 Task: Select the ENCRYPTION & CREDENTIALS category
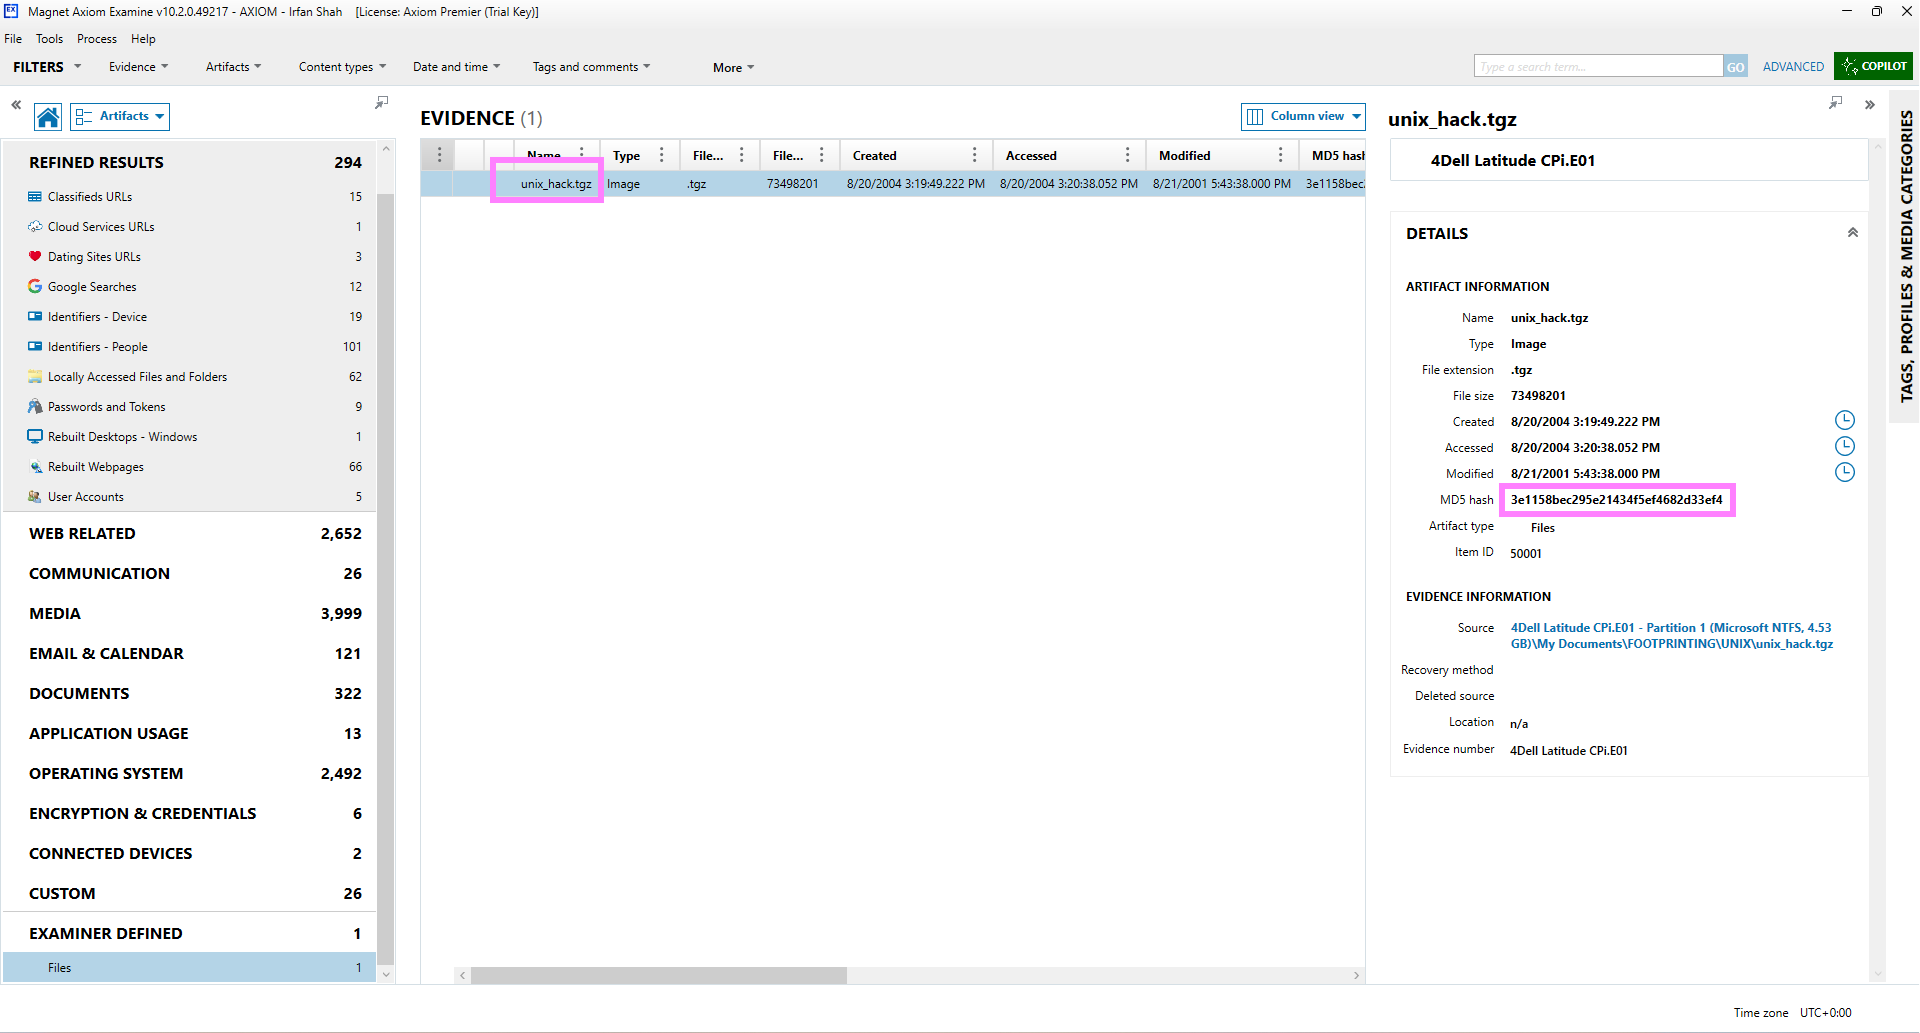[190, 814]
